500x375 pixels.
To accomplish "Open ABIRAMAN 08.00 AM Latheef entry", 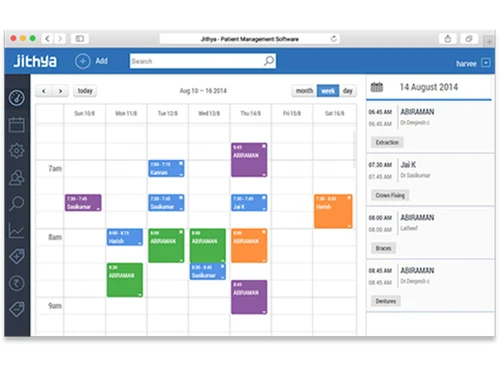I will click(430, 233).
